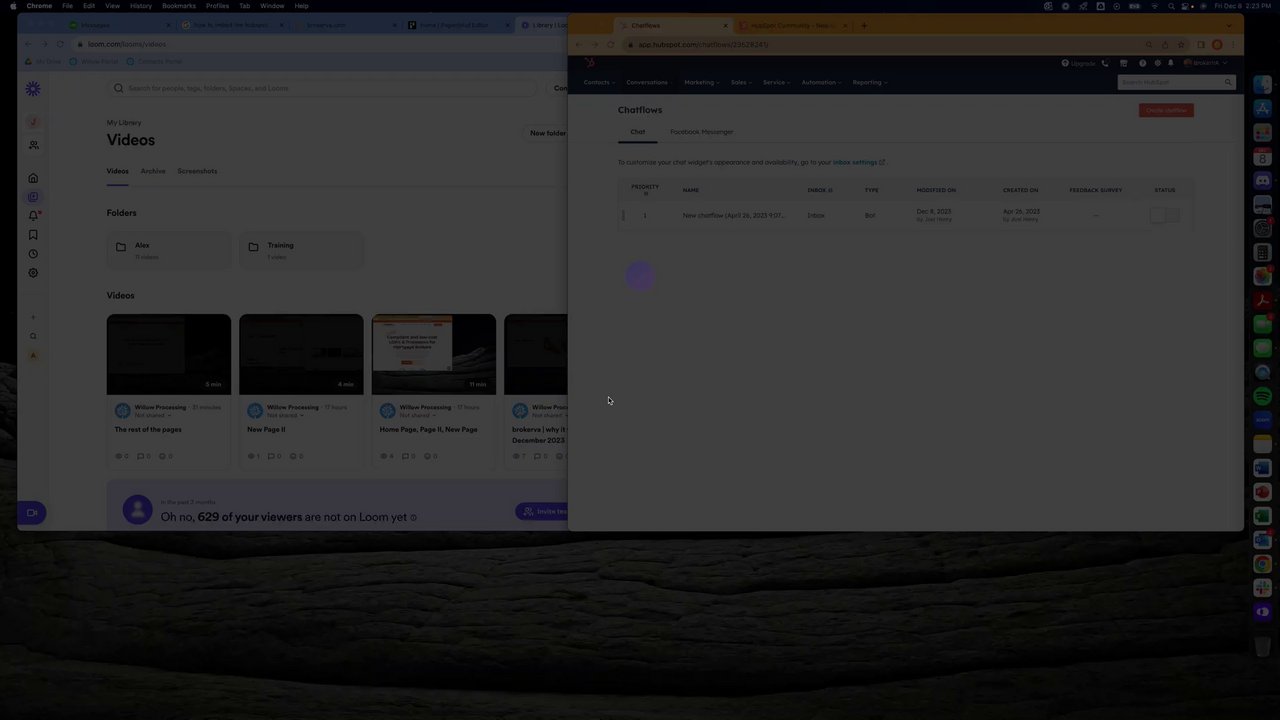Select the Chat tab in Chatflows
The width and height of the screenshot is (1280, 720).
(638, 132)
